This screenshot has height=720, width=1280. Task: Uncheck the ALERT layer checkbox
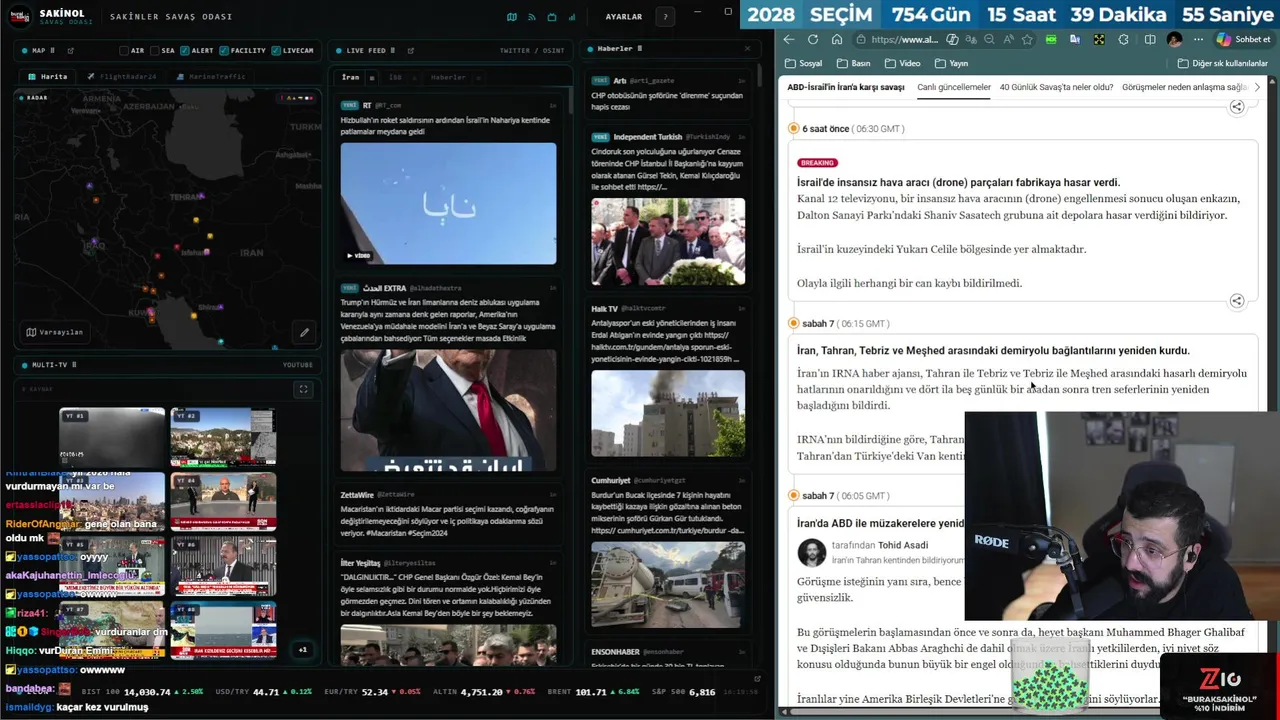point(184,50)
